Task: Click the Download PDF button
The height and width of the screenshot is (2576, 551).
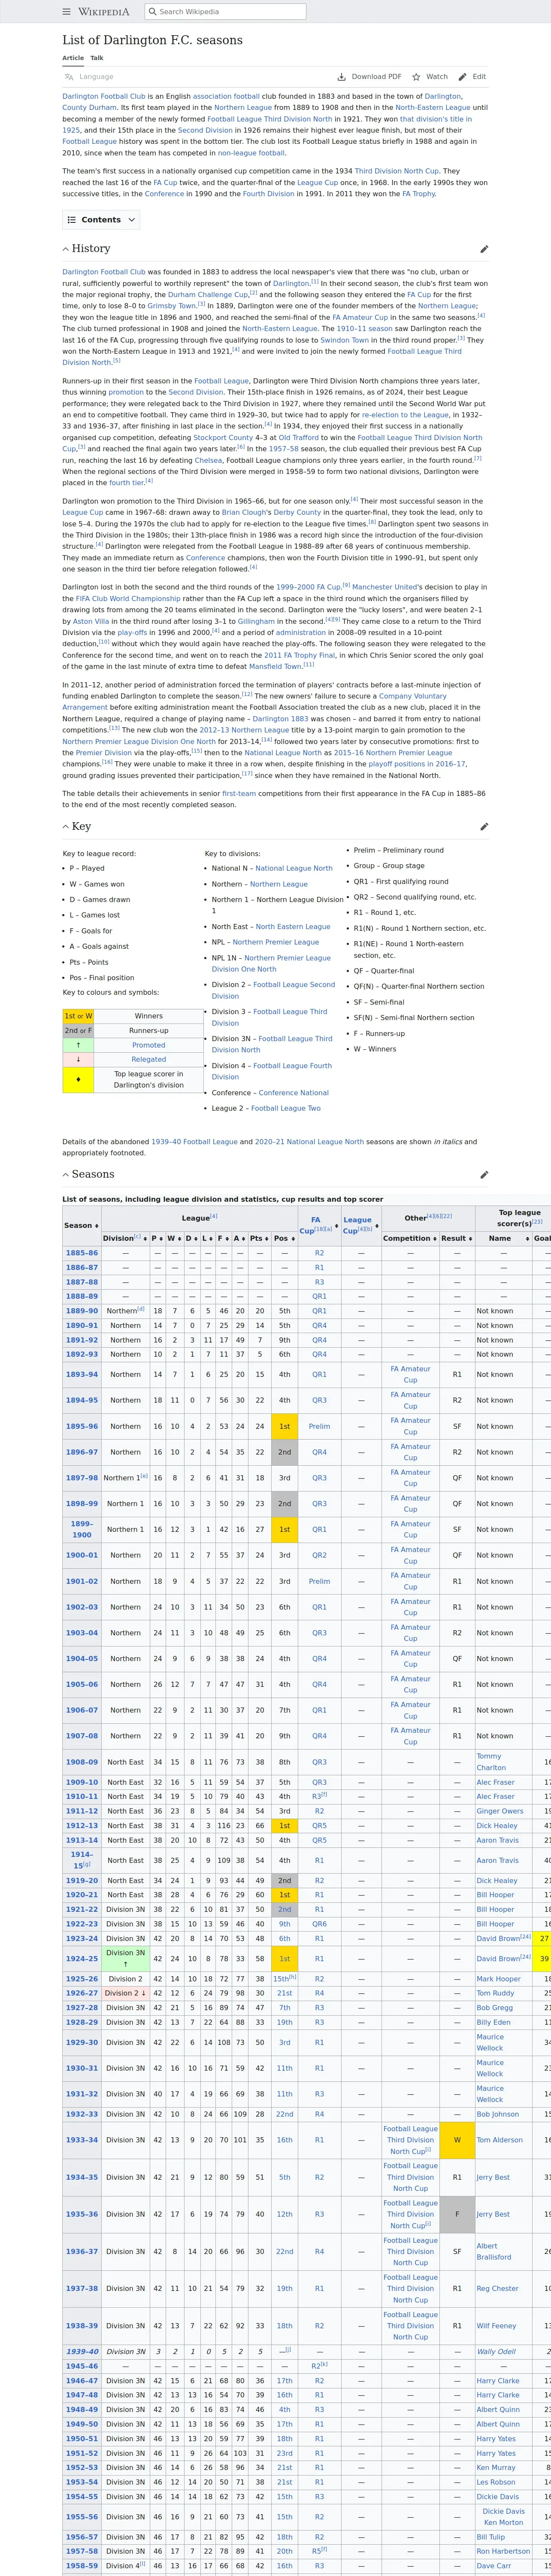Action: click(369, 77)
